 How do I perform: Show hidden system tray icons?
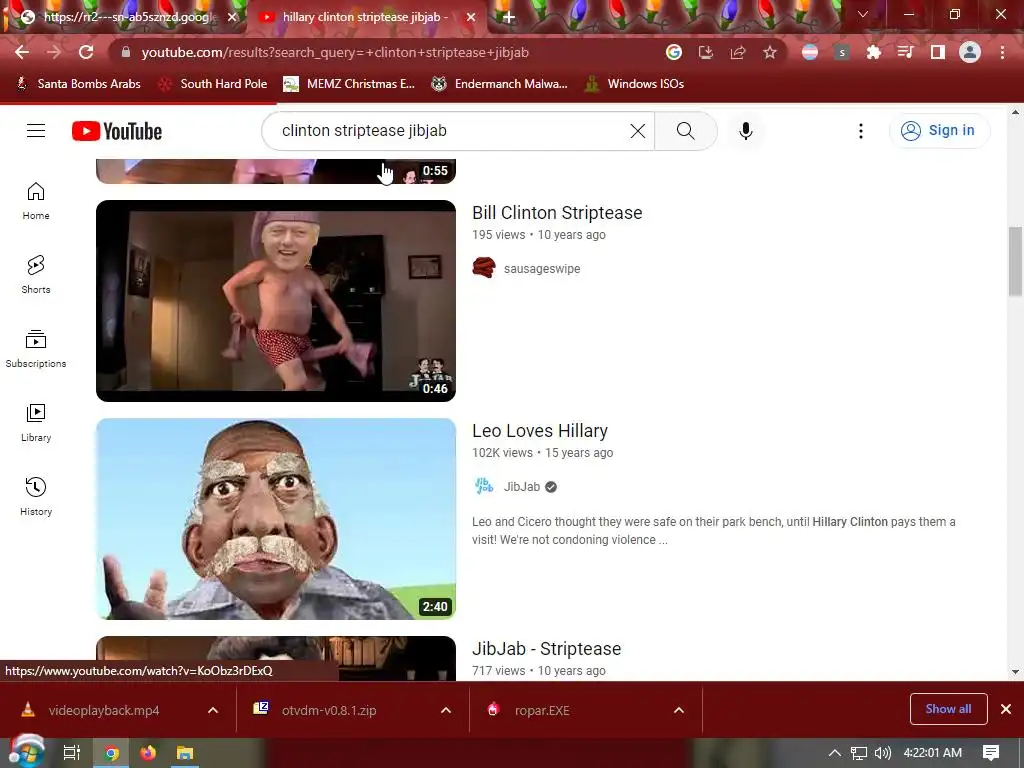835,753
